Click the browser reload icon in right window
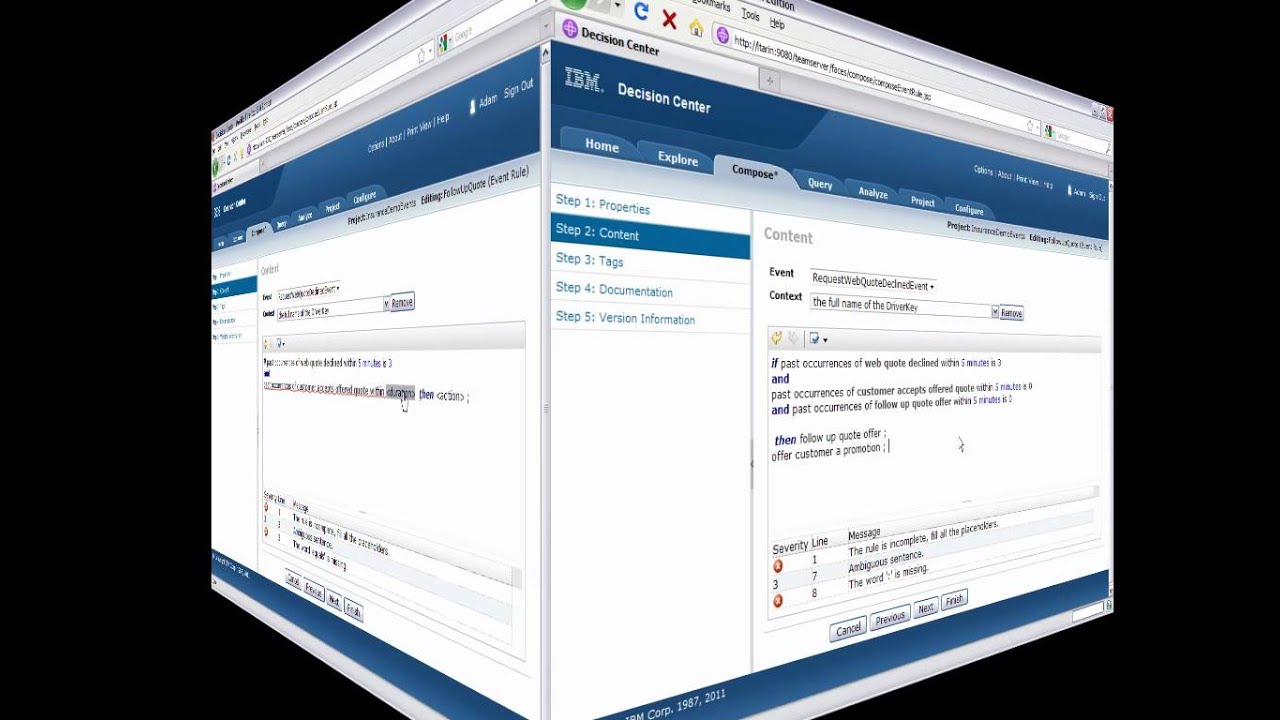Viewport: 1280px width, 720px height. (641, 11)
